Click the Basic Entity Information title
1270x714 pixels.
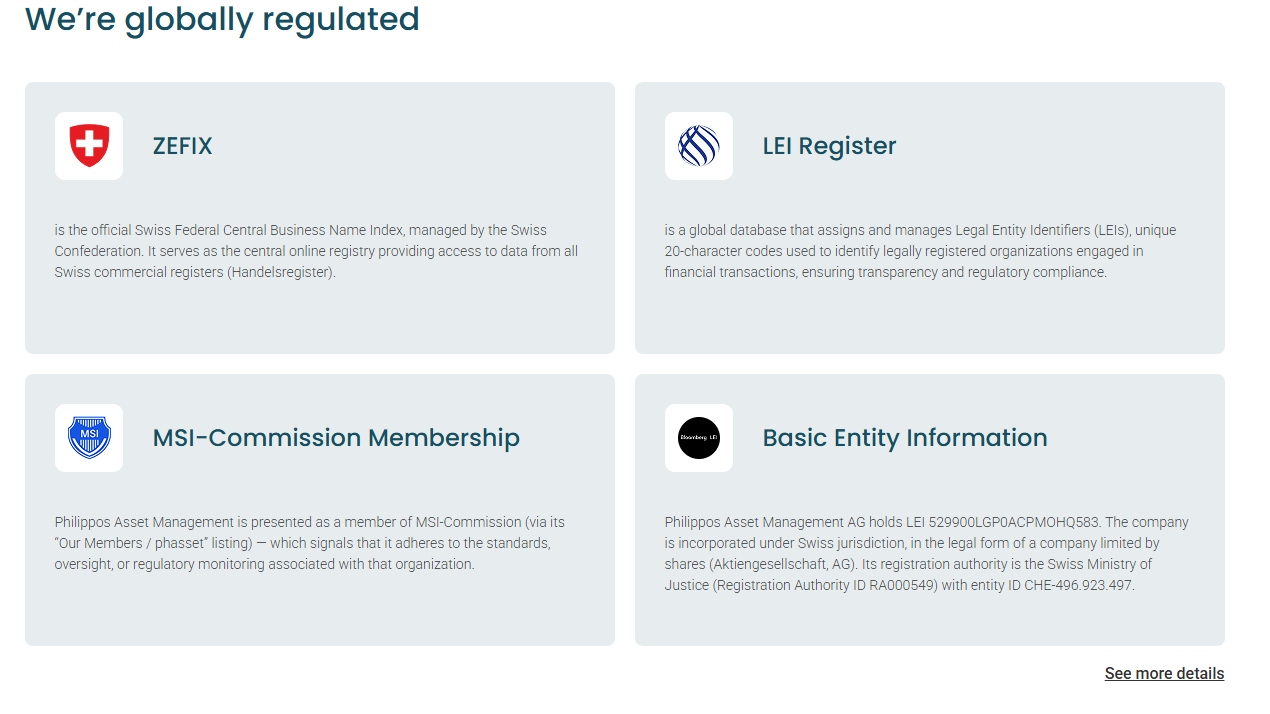pos(905,438)
